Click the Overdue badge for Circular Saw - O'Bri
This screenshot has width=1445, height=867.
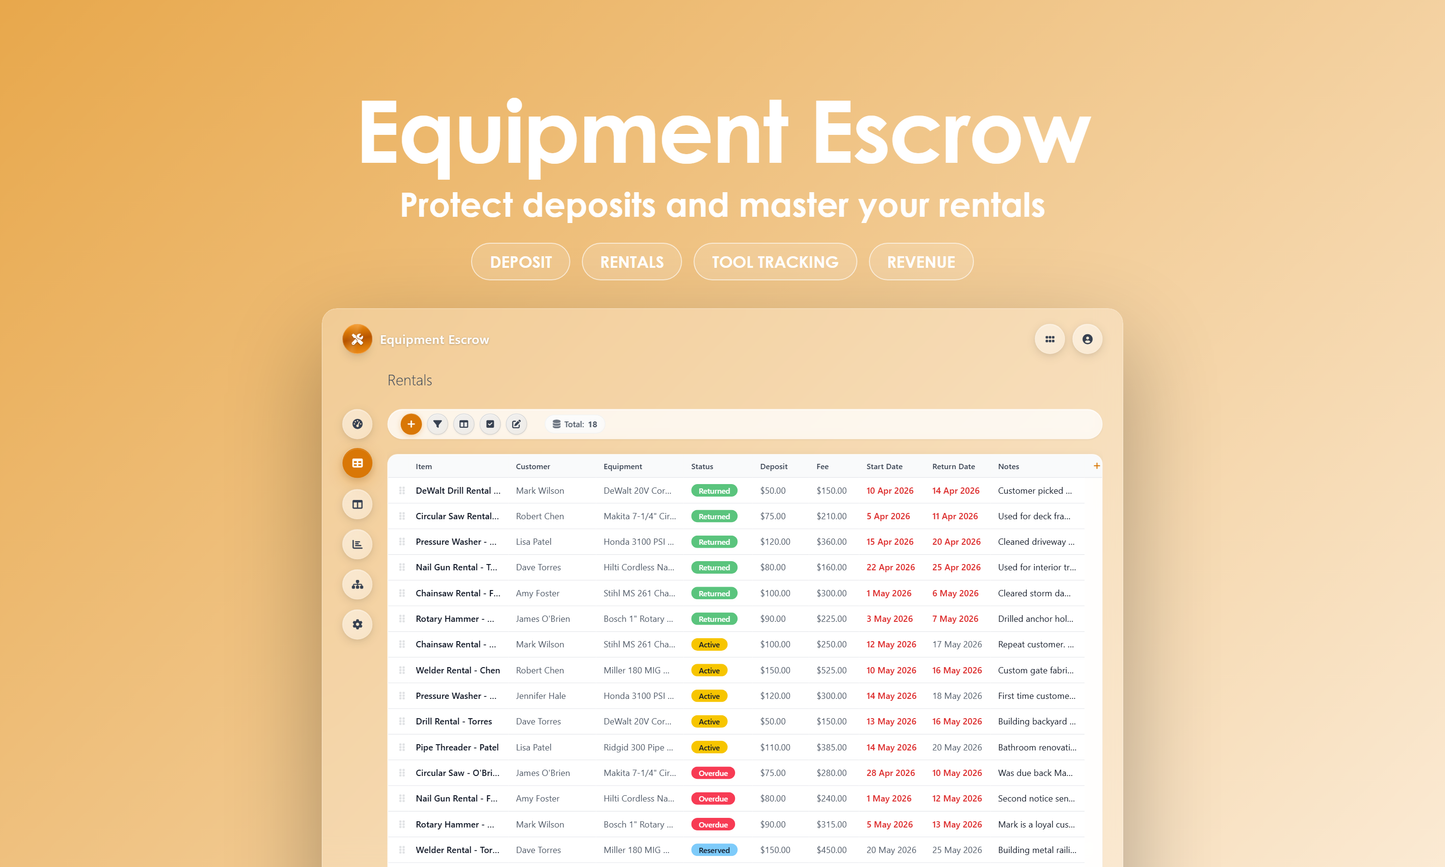(713, 773)
